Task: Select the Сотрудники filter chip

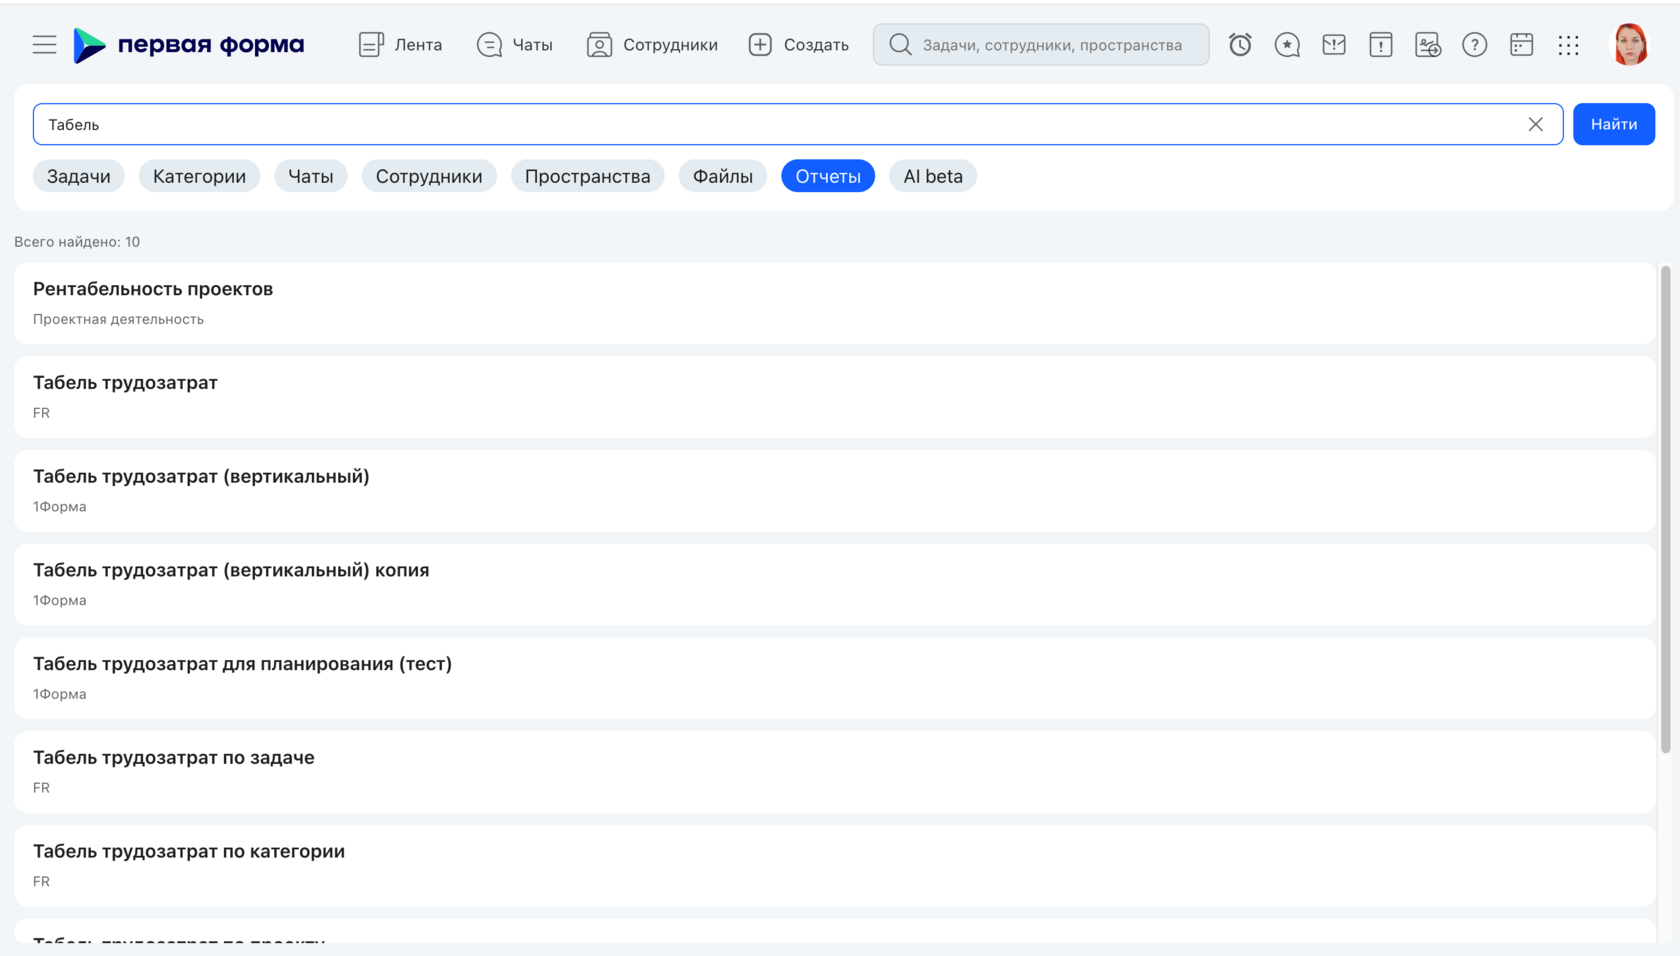Action: 429,176
